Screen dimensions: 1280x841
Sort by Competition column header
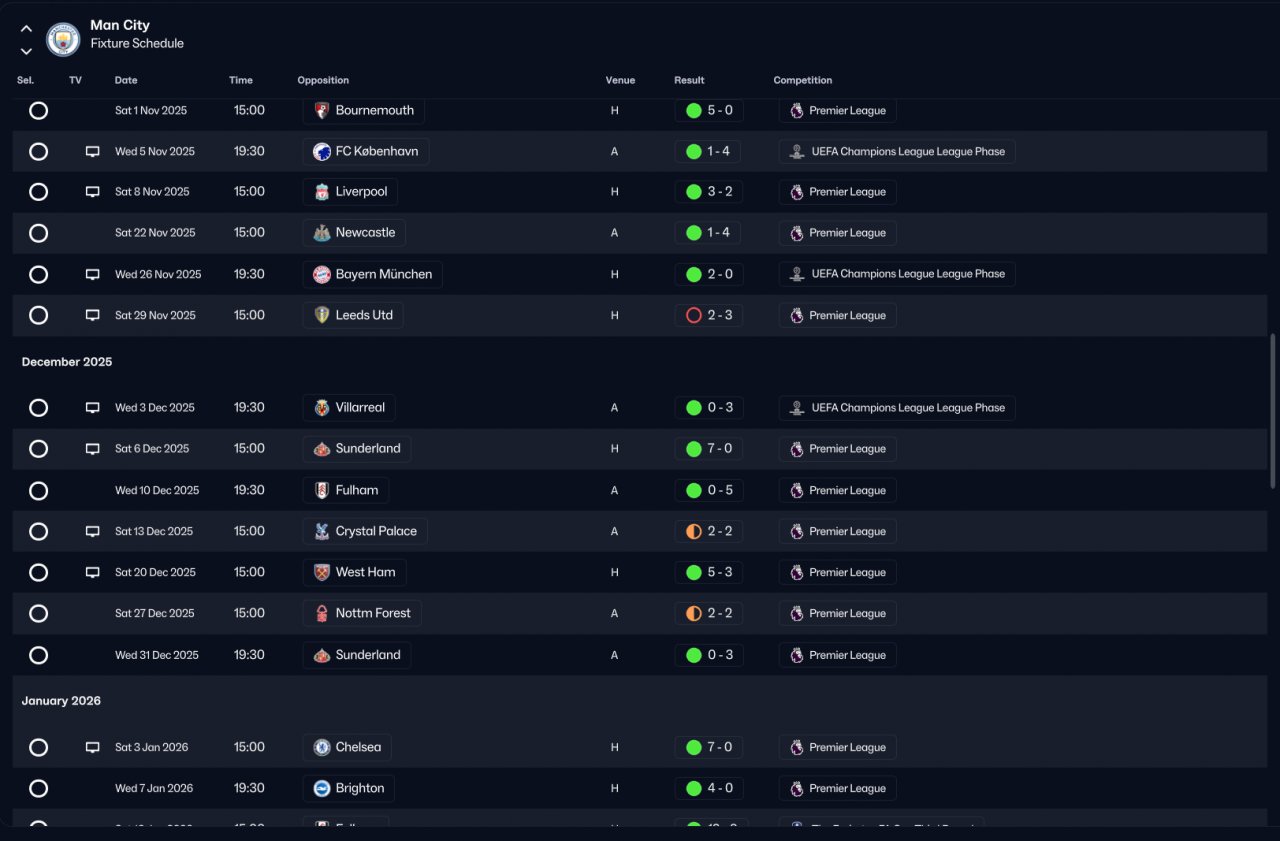(x=803, y=80)
